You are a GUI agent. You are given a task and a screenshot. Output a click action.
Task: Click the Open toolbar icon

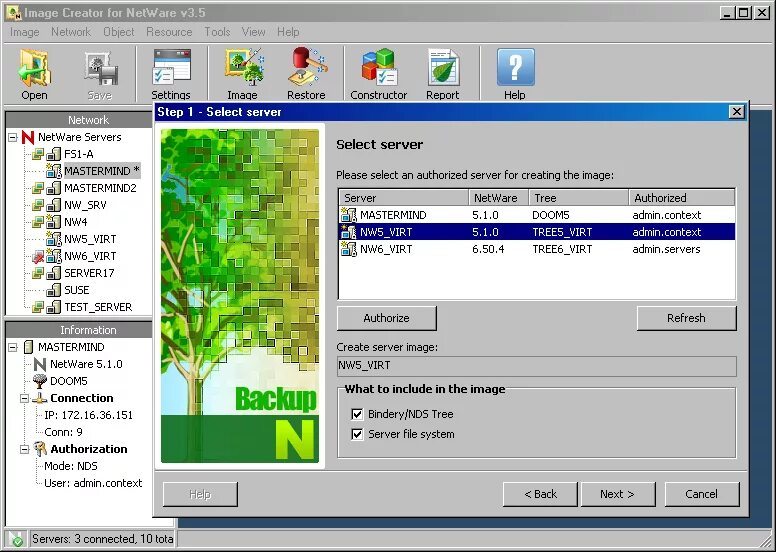[34, 68]
